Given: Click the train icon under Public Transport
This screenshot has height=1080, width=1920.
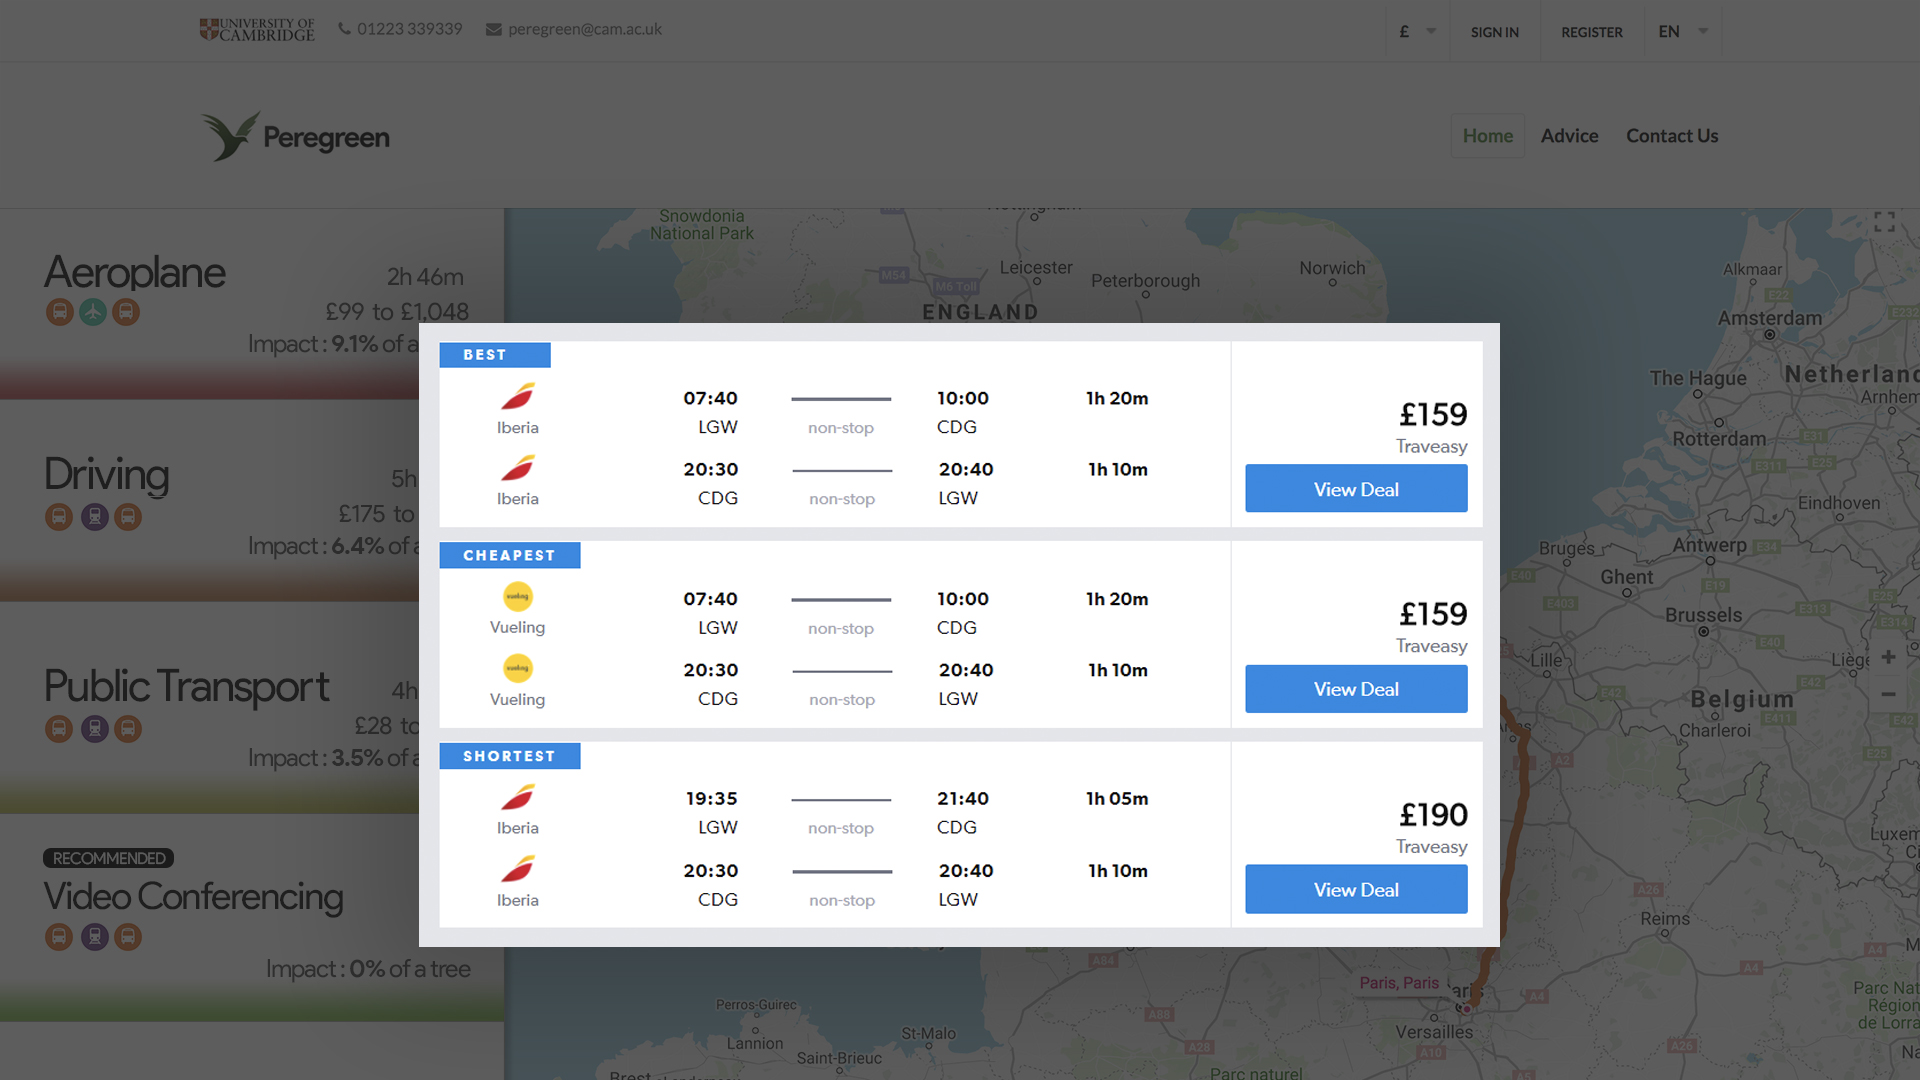Looking at the screenshot, I should pyautogui.click(x=94, y=729).
